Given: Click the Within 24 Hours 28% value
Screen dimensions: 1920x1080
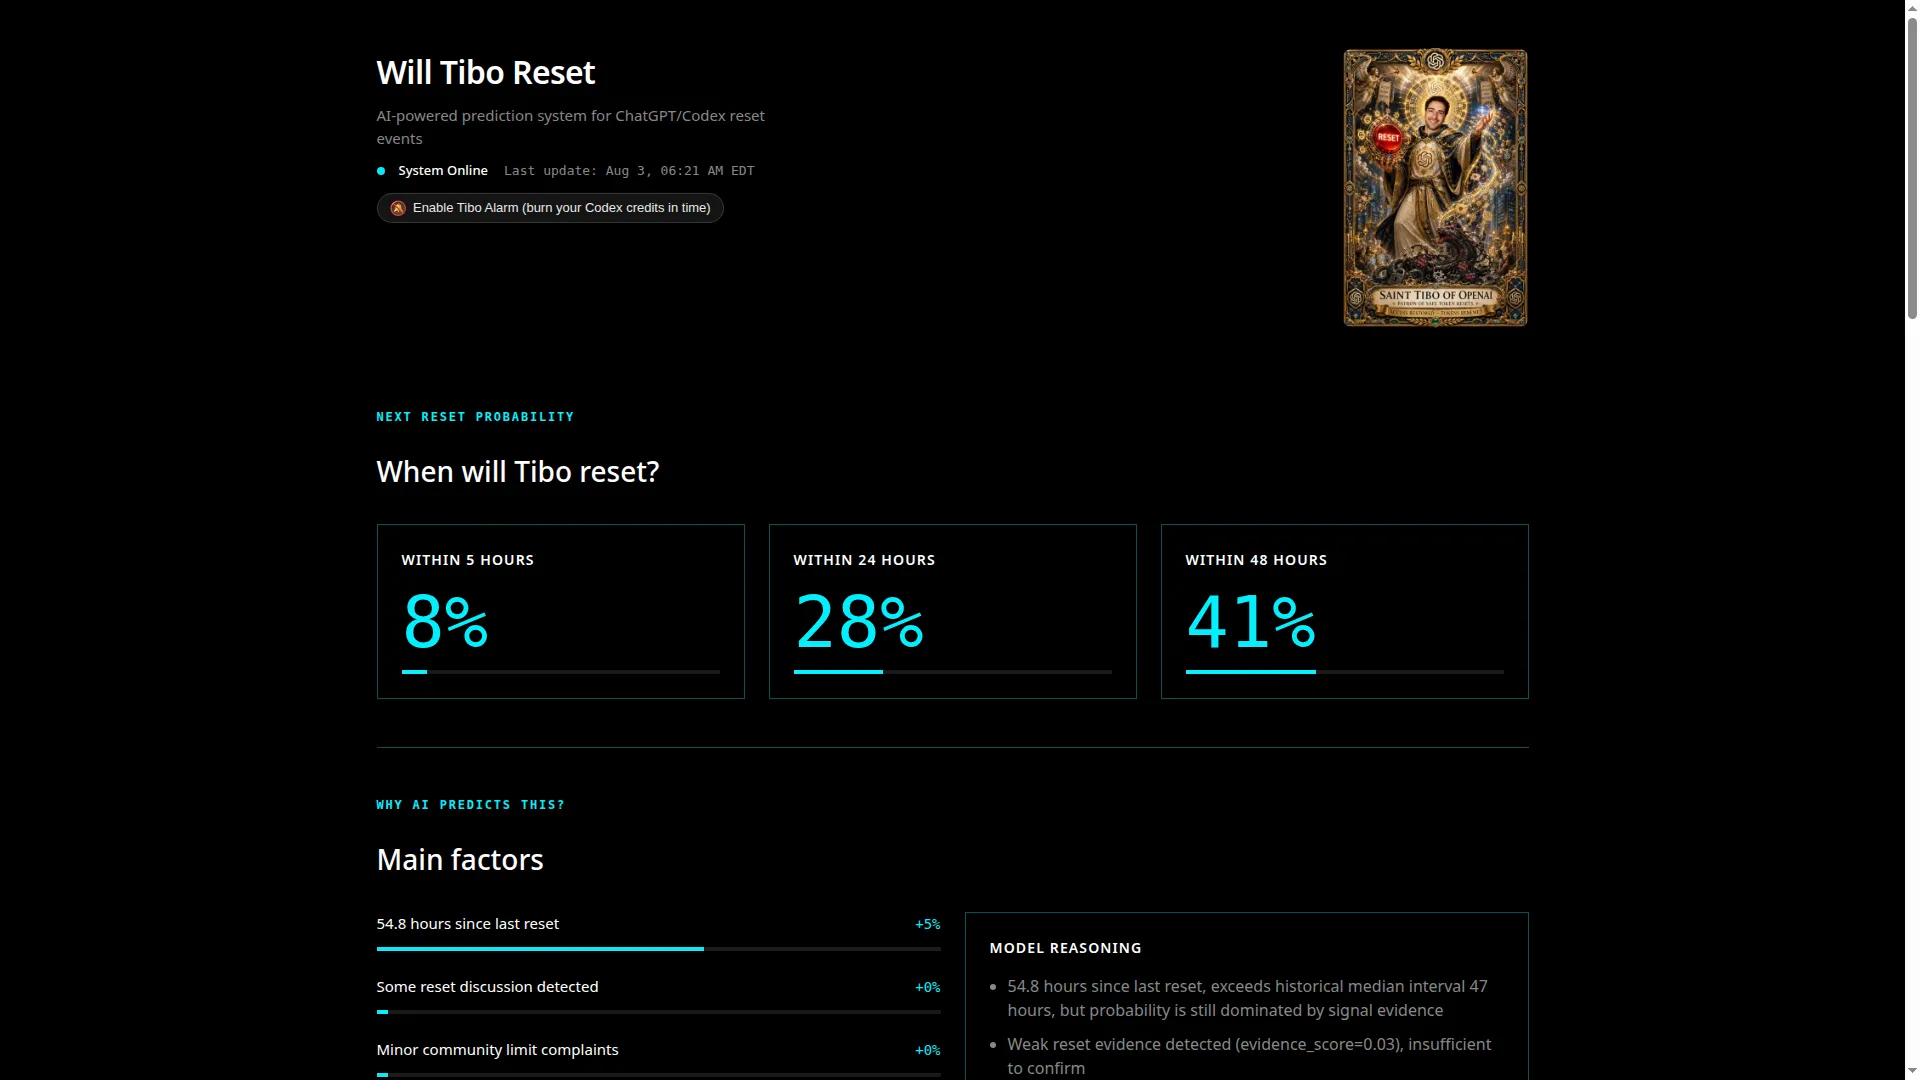Looking at the screenshot, I should pyautogui.click(x=859, y=621).
